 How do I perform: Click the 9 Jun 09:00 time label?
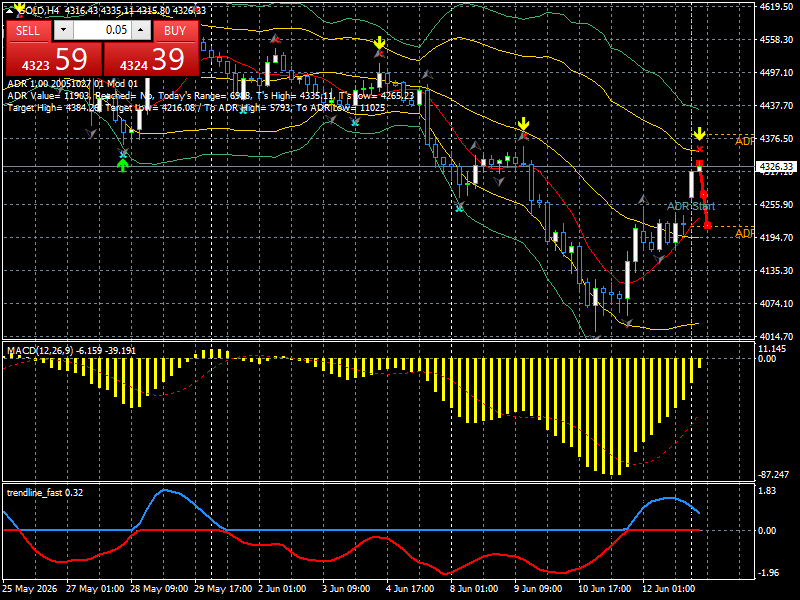point(539,588)
